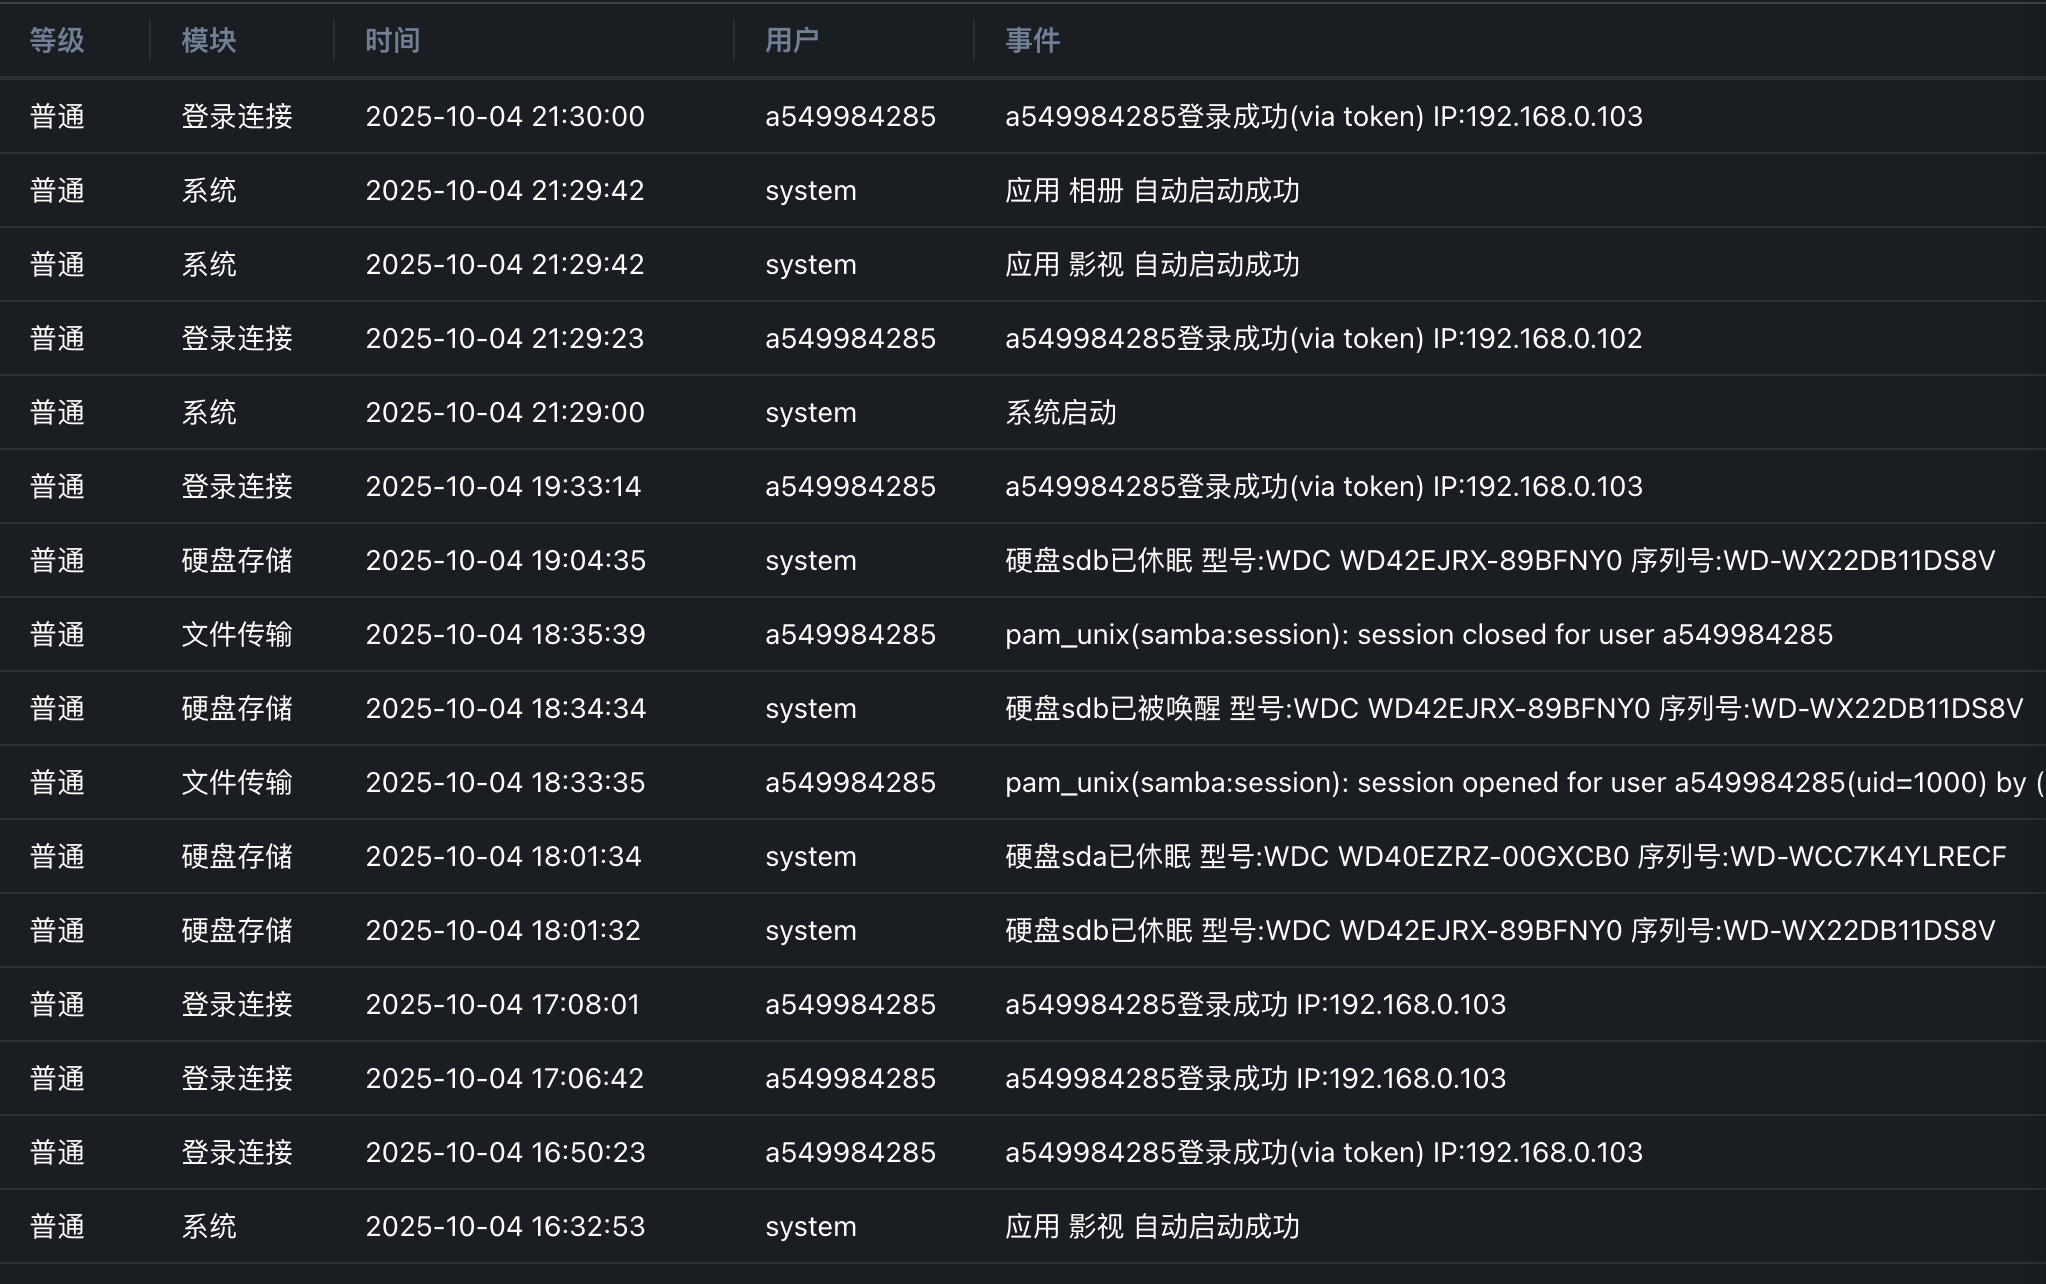The height and width of the screenshot is (1284, 2046).
Task: Select the 系统启动 log entry
Action: tap(1060, 412)
